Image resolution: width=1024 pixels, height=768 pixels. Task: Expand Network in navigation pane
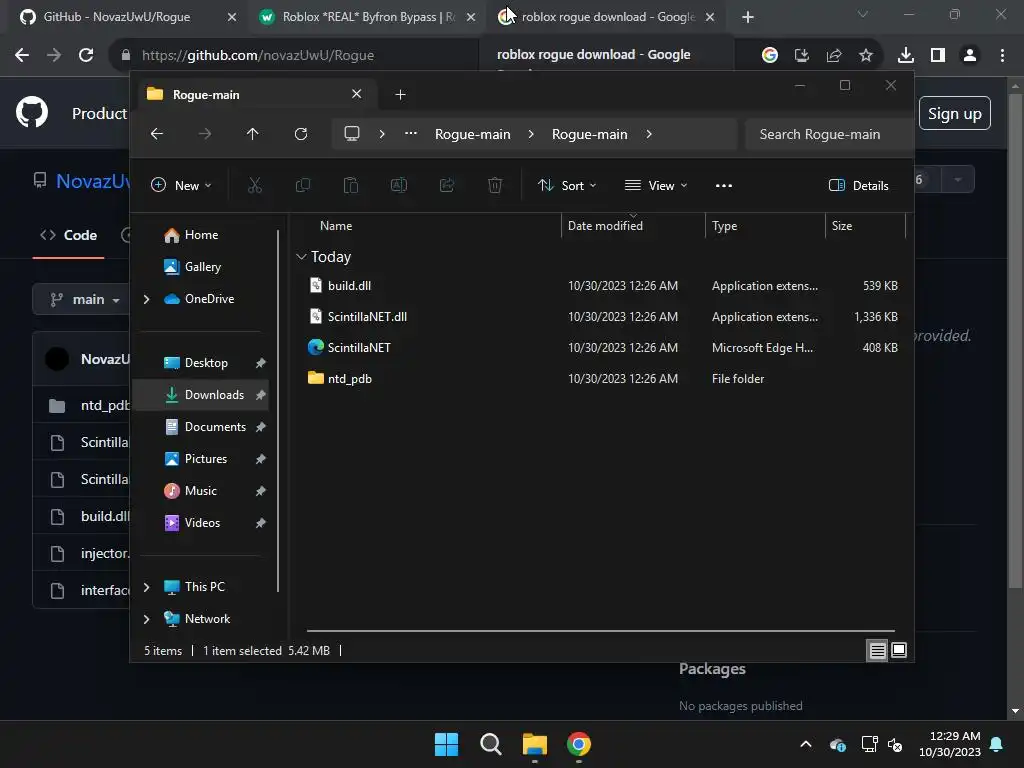click(x=146, y=619)
